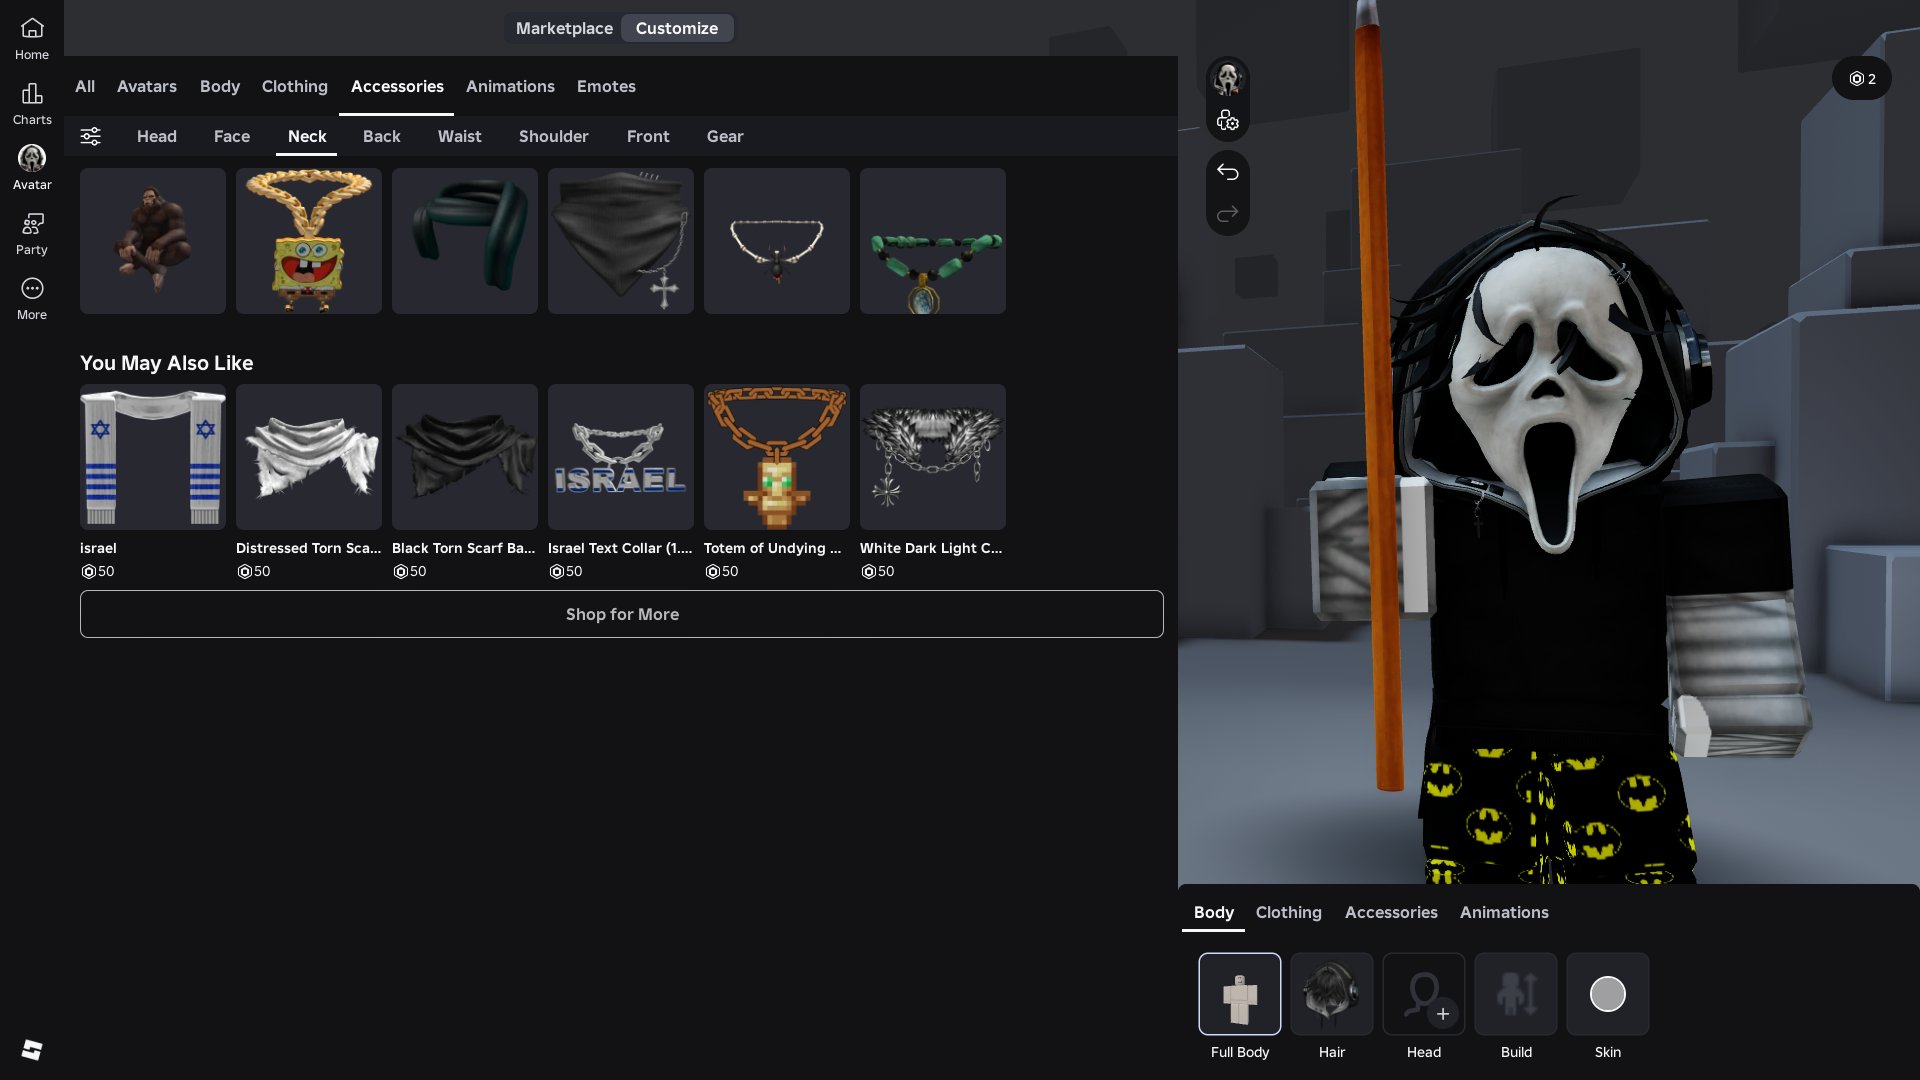The width and height of the screenshot is (1920, 1080).
Task: Undo the last avatar change
Action: [x=1228, y=172]
